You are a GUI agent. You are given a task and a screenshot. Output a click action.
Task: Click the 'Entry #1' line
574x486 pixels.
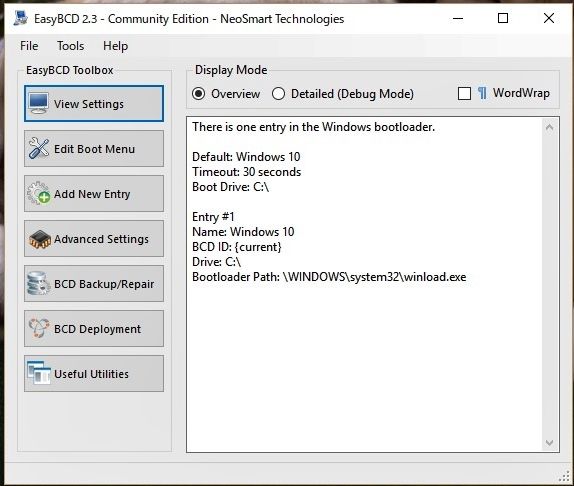tap(213, 217)
